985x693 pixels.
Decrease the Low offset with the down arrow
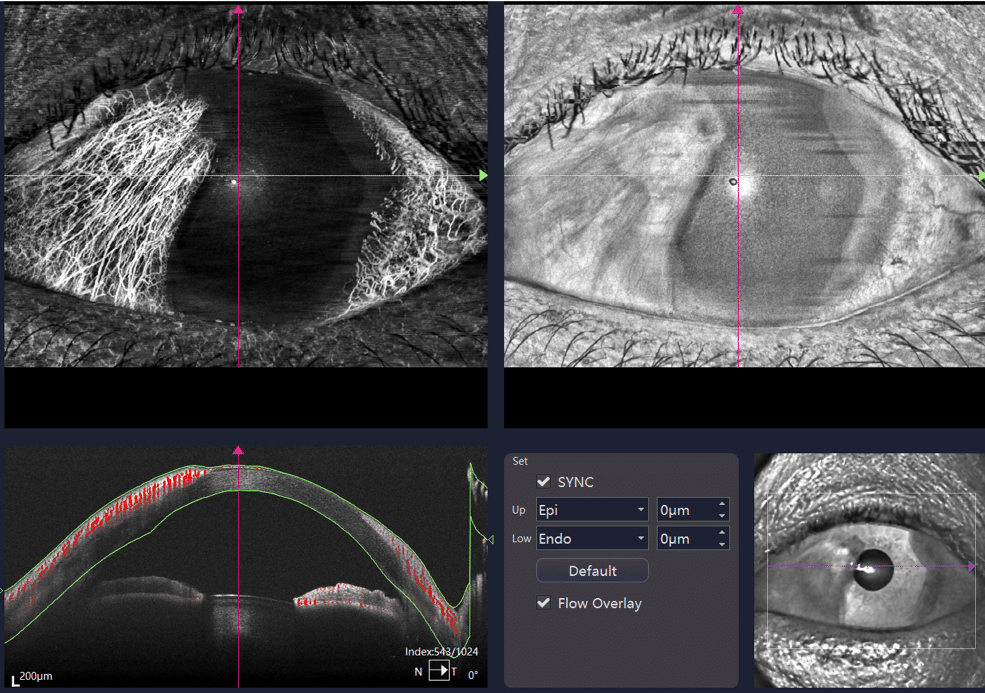click(722, 545)
